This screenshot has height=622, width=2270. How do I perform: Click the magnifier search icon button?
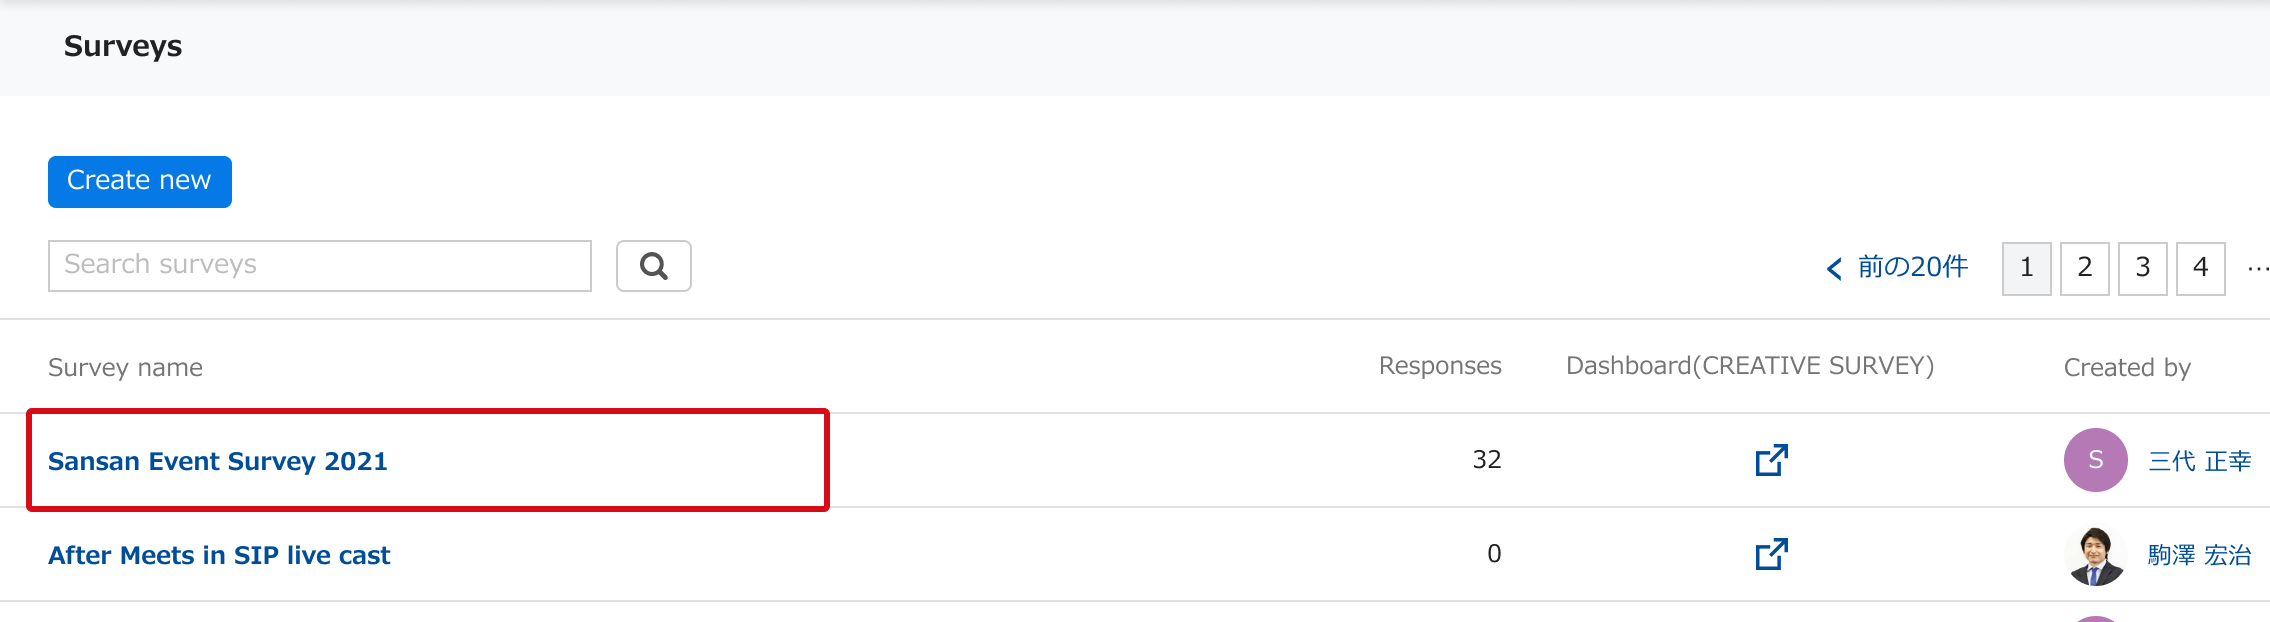654,266
